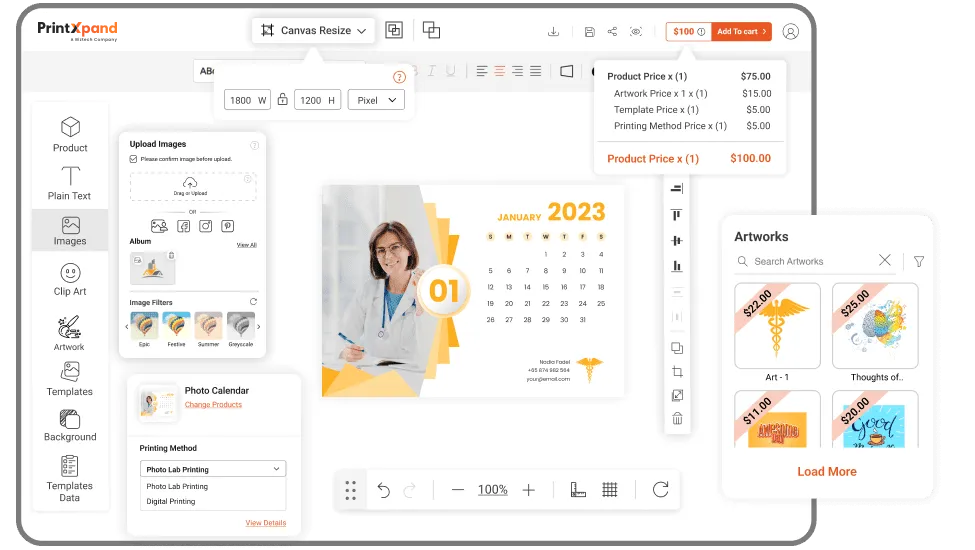975x550 pixels.
Task: Apply the Epic image filter
Action: [x=144, y=326]
